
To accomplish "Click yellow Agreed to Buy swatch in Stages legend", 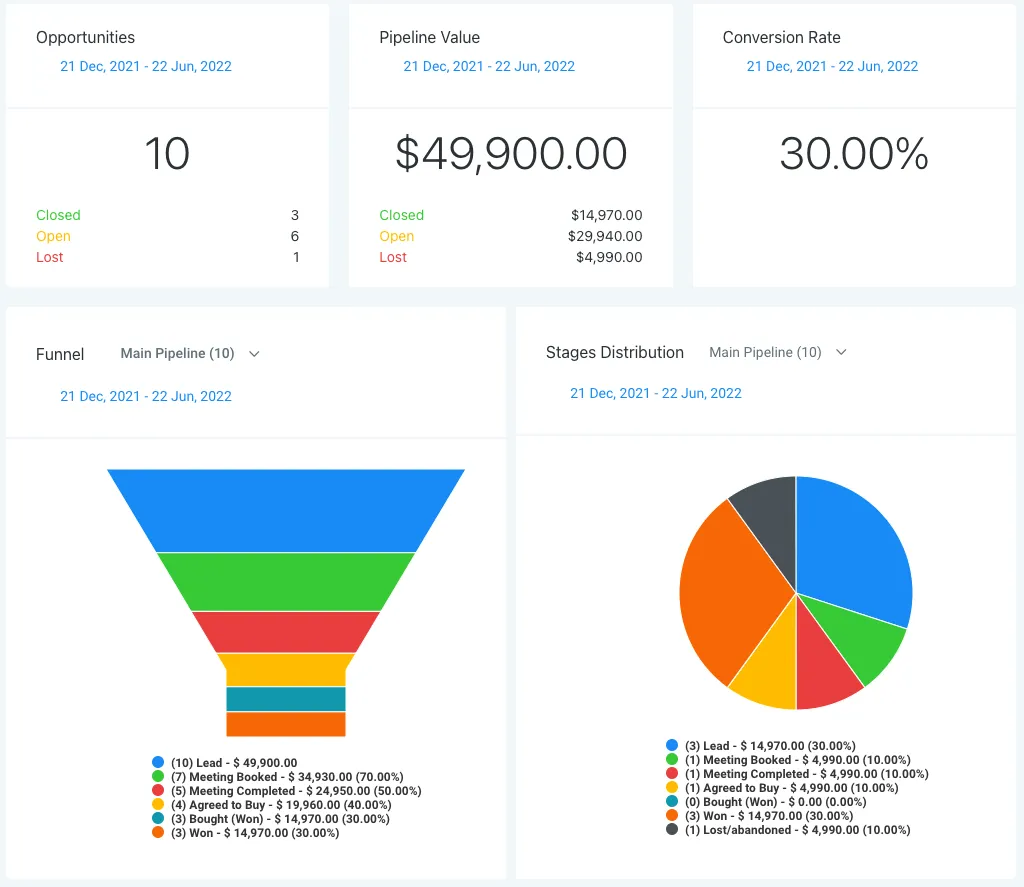I will tap(672, 787).
